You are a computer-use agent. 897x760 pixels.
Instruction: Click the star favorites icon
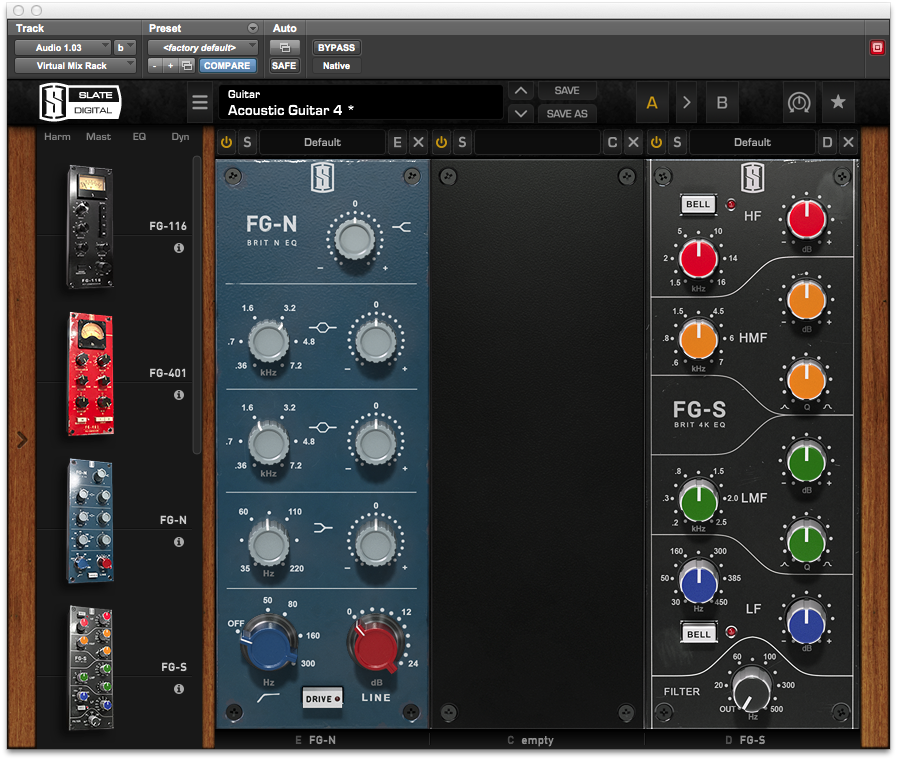(x=838, y=103)
